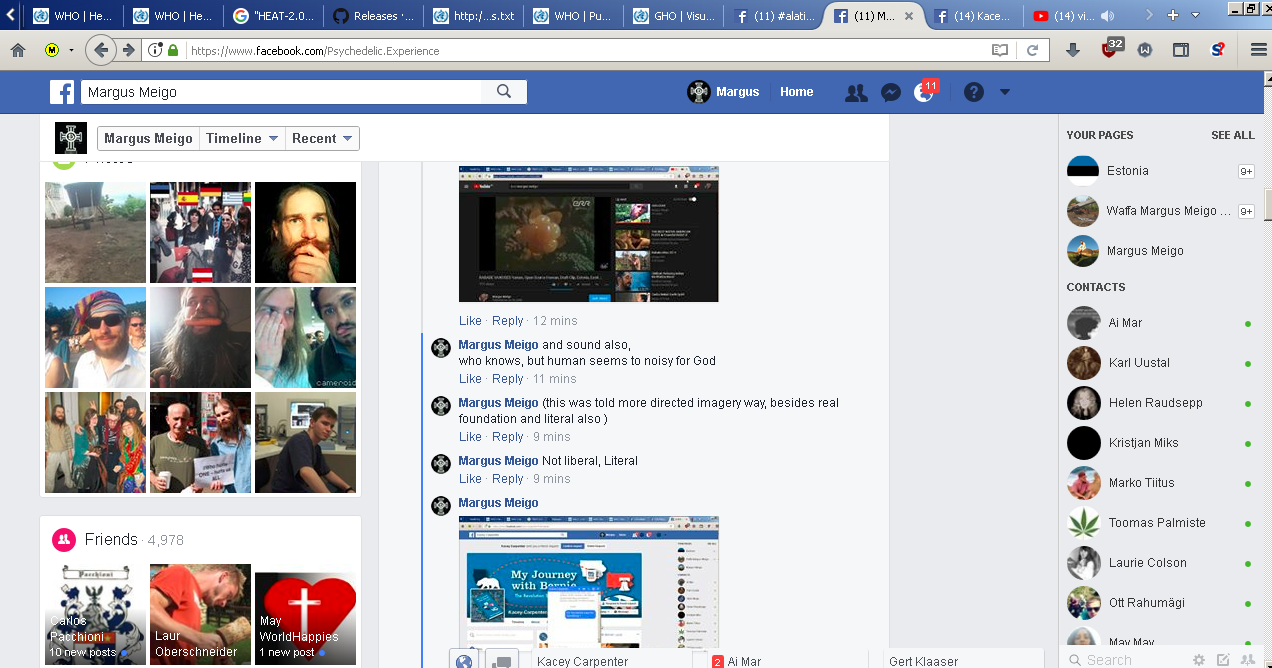
Task: Click the Facebook logo in blue bar
Action: 62,92
